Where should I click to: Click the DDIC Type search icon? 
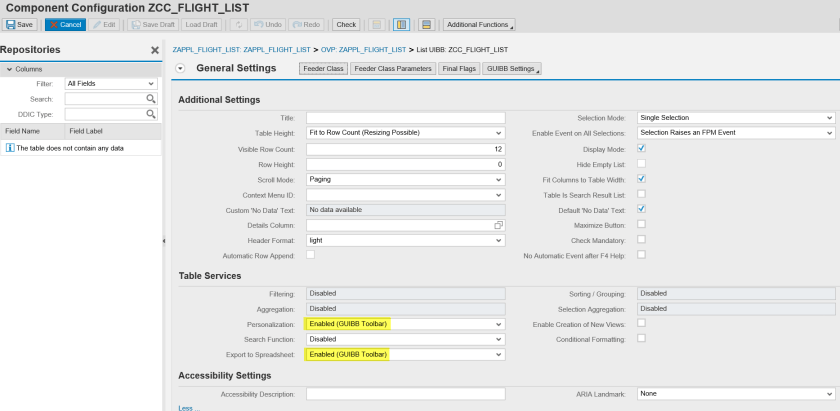point(151,114)
